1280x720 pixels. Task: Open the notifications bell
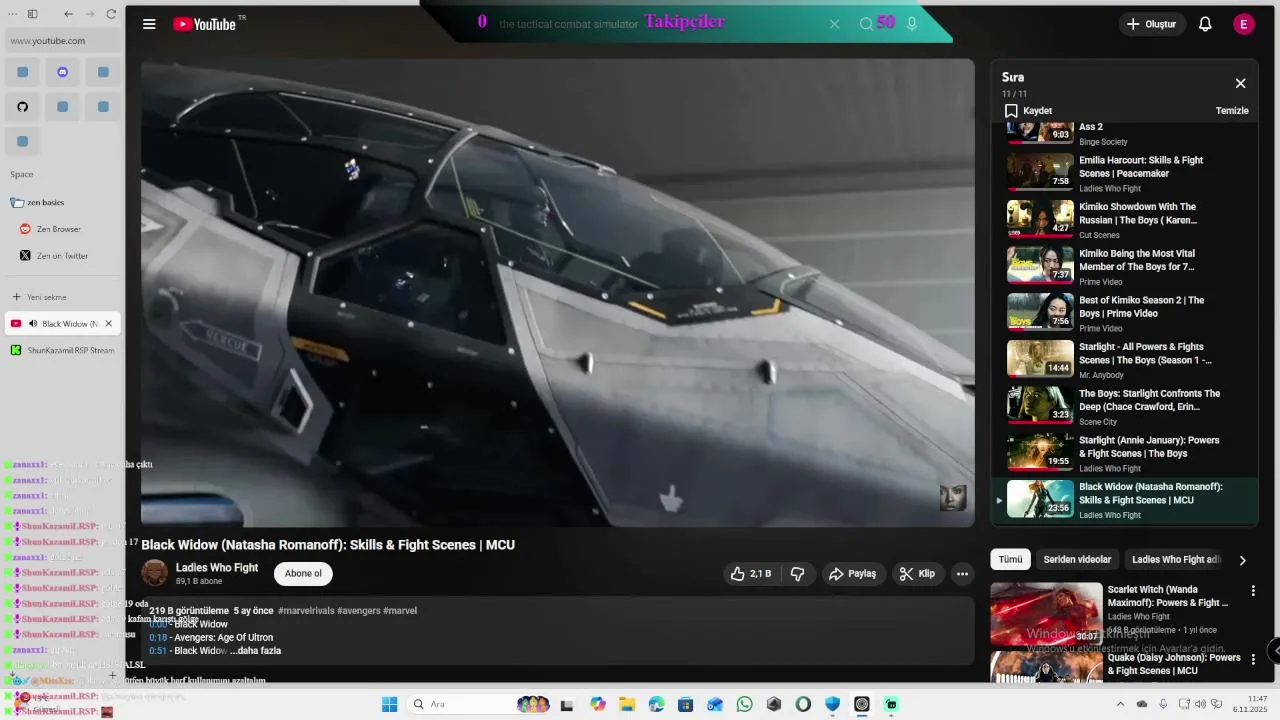pyautogui.click(x=1205, y=24)
